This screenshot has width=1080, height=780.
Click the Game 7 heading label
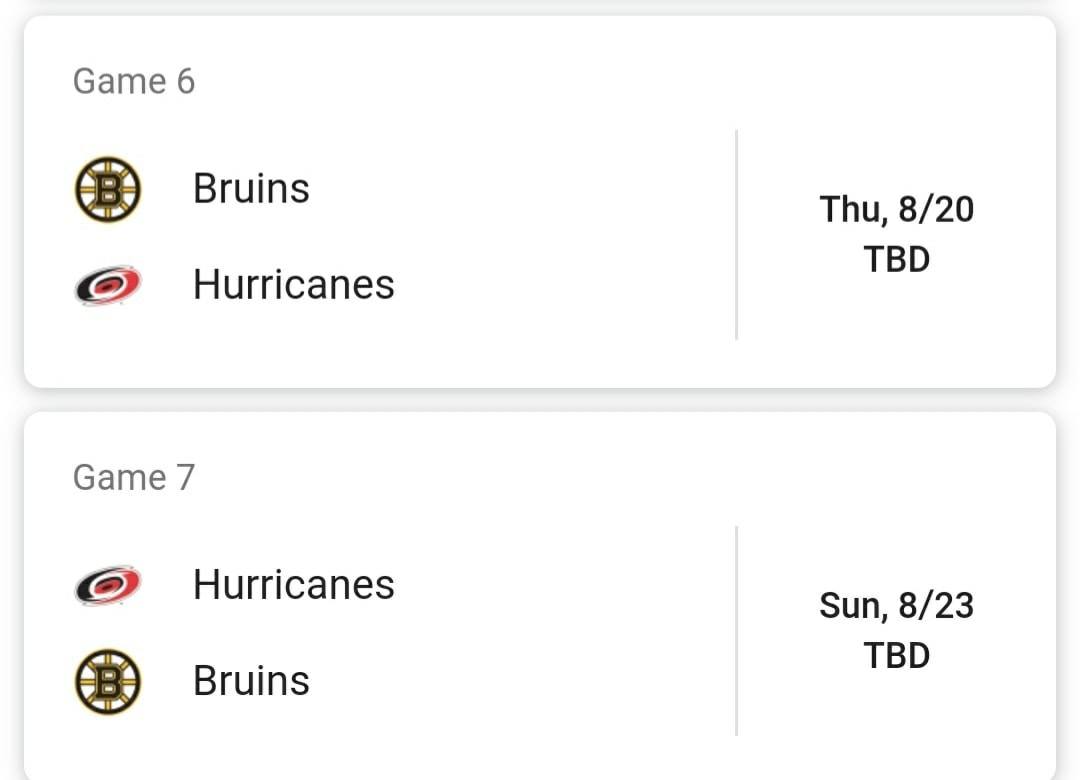(134, 478)
